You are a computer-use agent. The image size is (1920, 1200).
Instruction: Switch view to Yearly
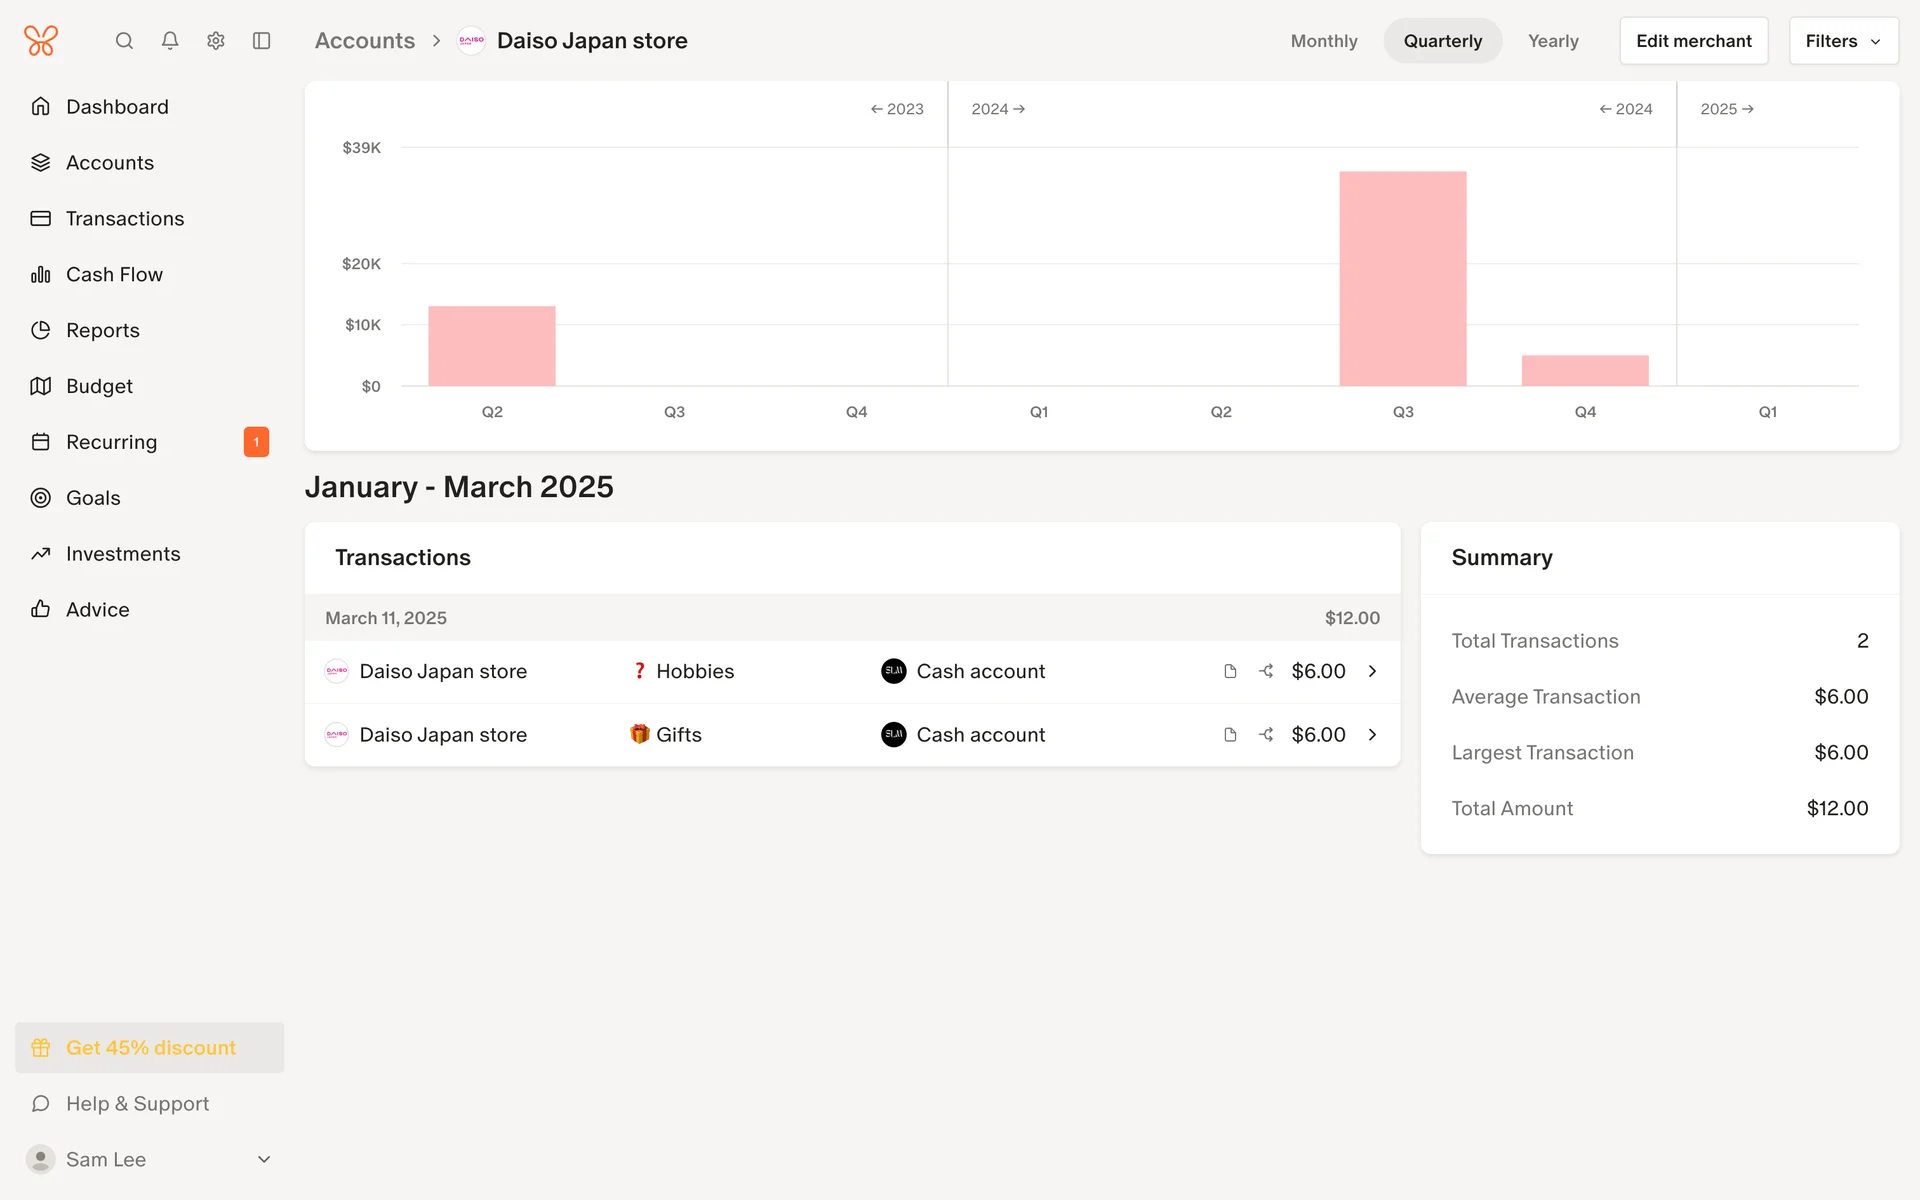point(1553,41)
